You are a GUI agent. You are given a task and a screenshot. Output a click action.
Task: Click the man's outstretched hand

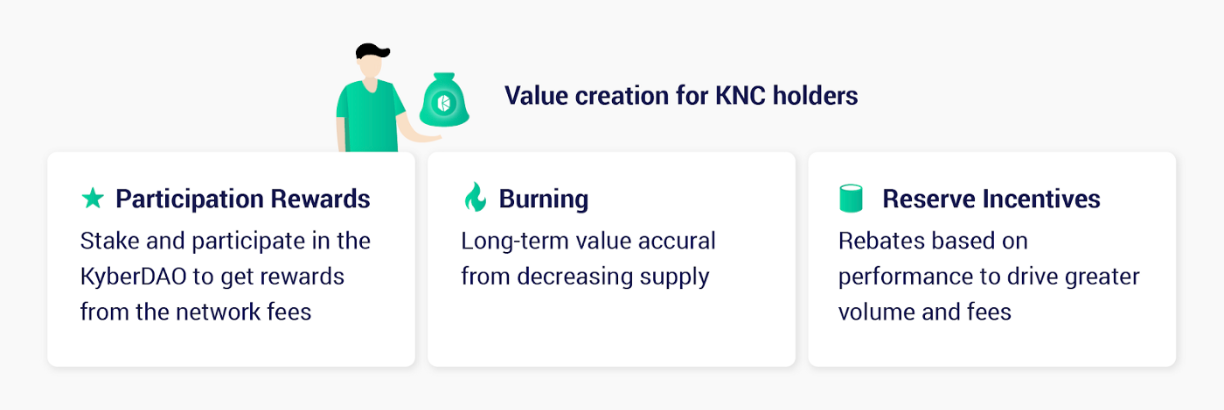429,136
